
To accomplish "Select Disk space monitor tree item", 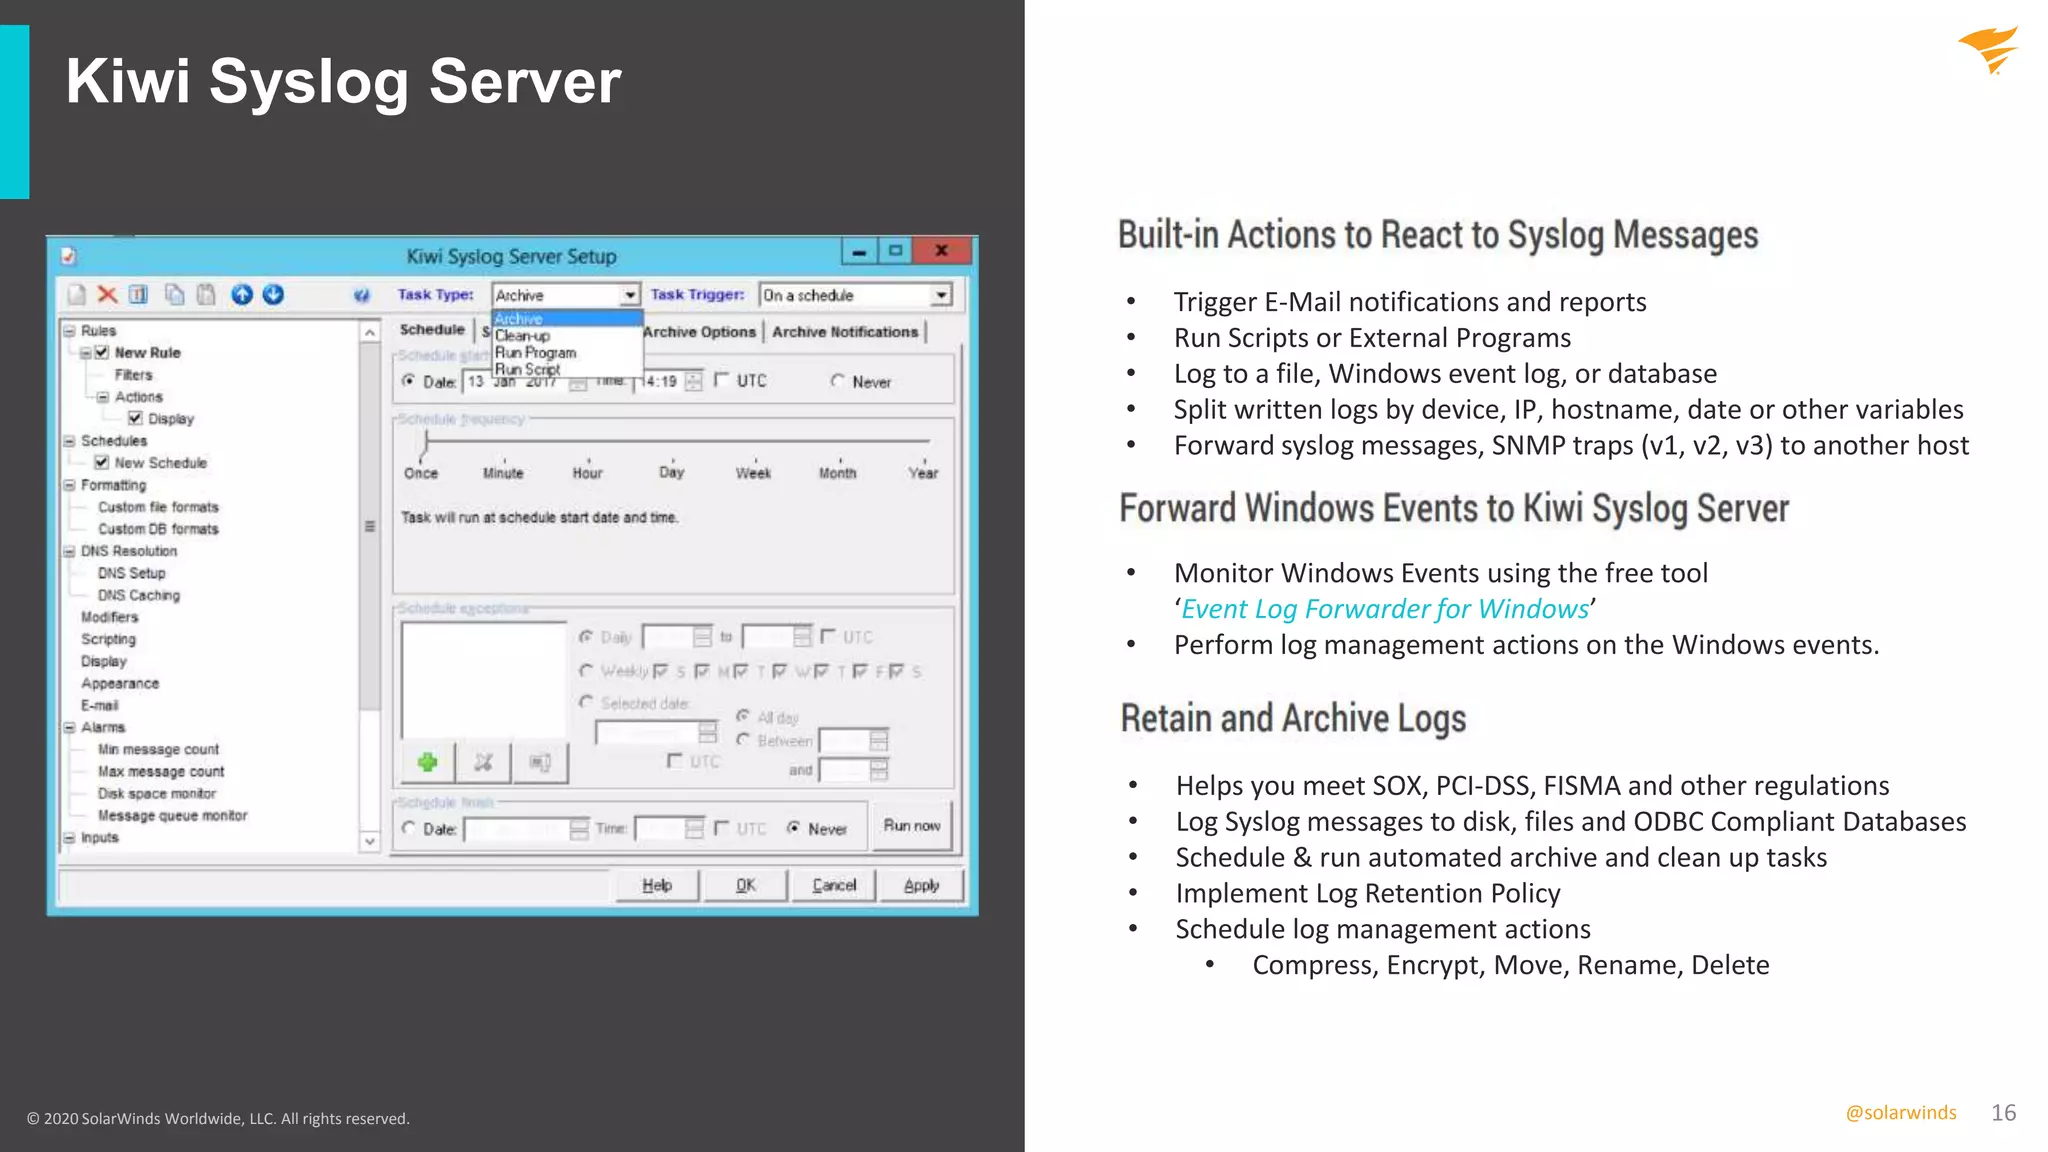I will click(x=157, y=794).
